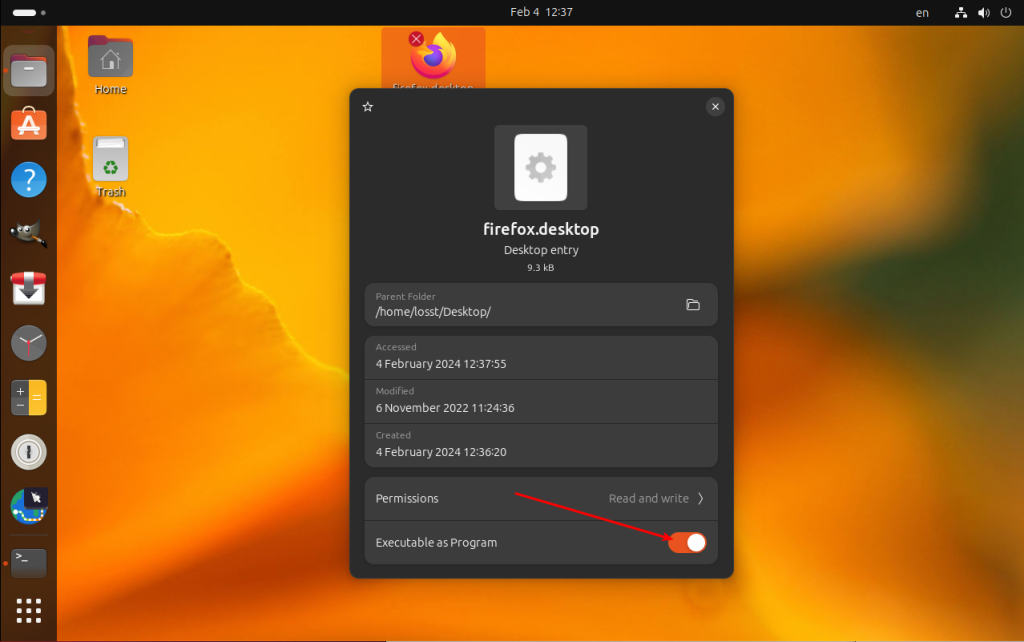
Task: Close the properties dialog
Action: (715, 106)
